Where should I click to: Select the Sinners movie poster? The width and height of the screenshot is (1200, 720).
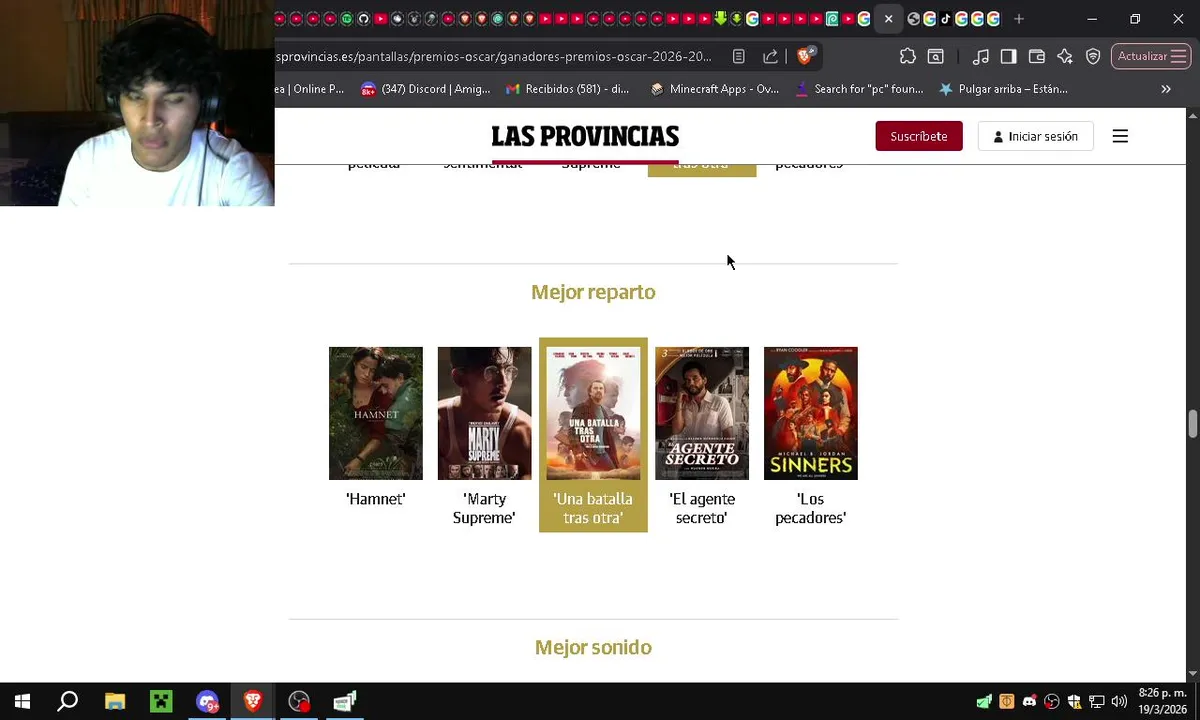click(x=811, y=413)
